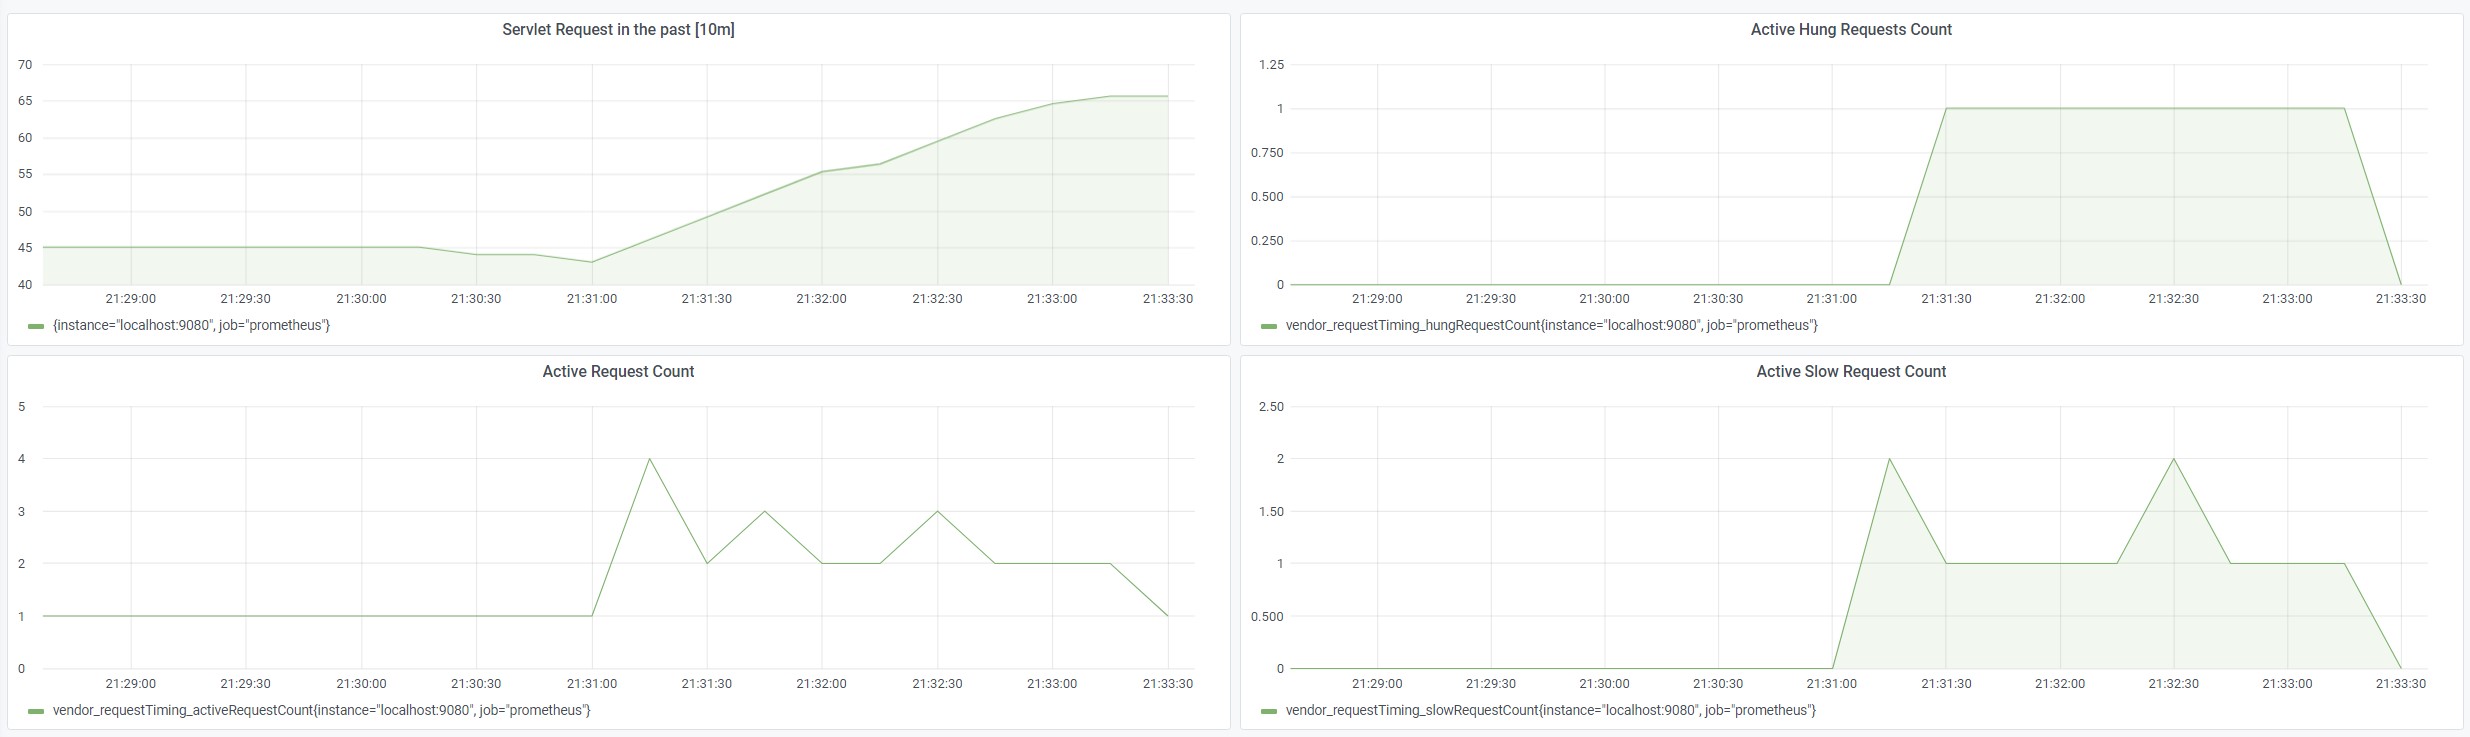The height and width of the screenshot is (737, 2470).
Task: Open the Active Slow Request Count title menu
Action: pos(1850,372)
